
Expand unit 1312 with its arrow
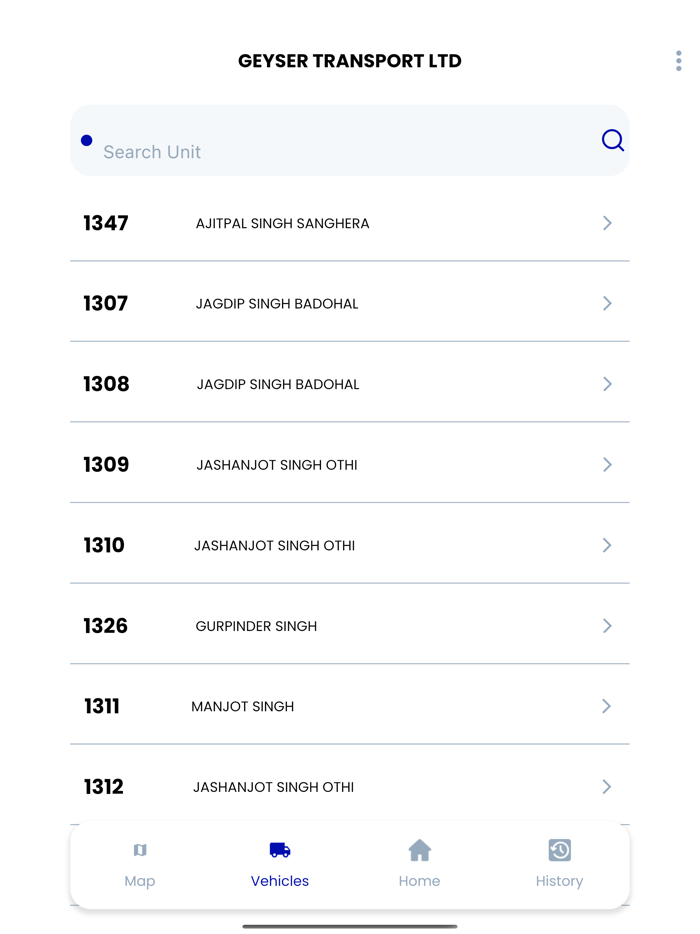point(606,787)
